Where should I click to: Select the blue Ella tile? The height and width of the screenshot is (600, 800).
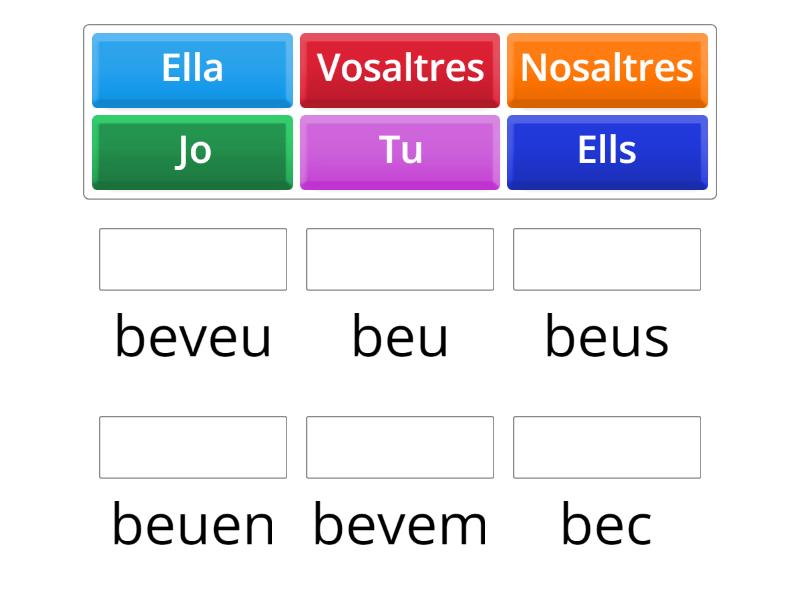coord(192,69)
